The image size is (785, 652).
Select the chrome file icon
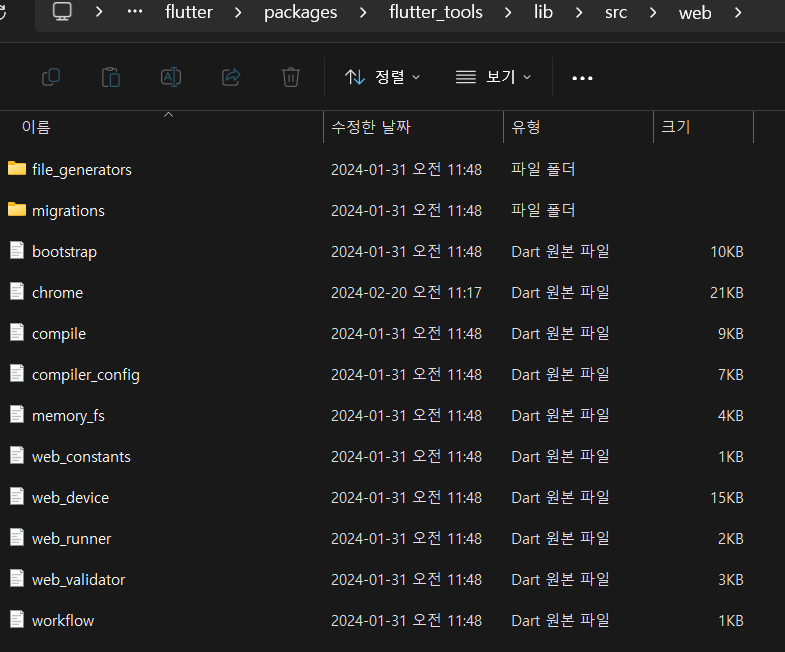coord(17,291)
